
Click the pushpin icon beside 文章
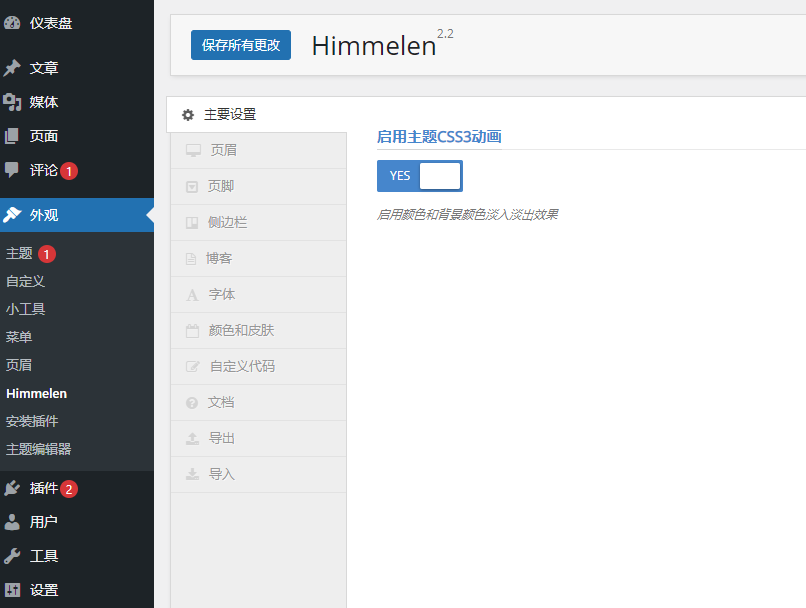pos(12,68)
